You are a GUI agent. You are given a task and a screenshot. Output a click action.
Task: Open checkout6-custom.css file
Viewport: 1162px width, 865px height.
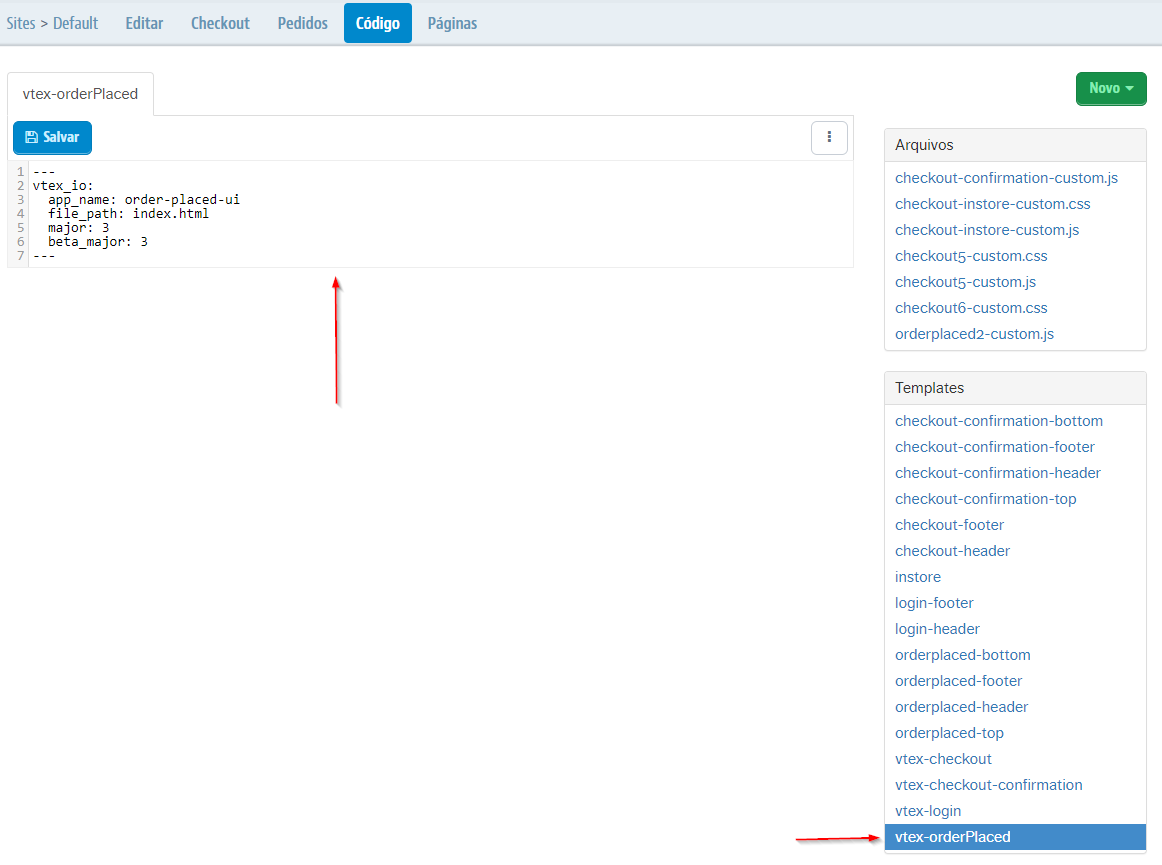point(971,308)
